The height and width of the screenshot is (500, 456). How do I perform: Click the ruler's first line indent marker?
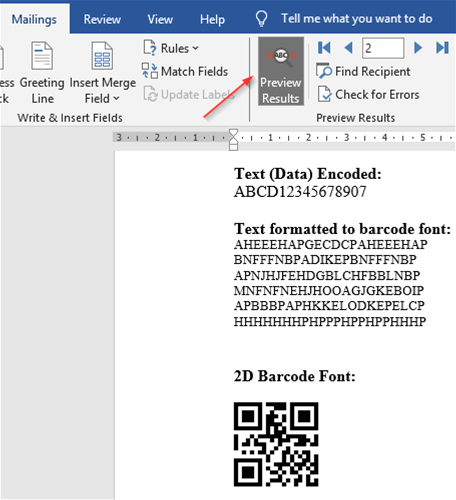click(233, 133)
